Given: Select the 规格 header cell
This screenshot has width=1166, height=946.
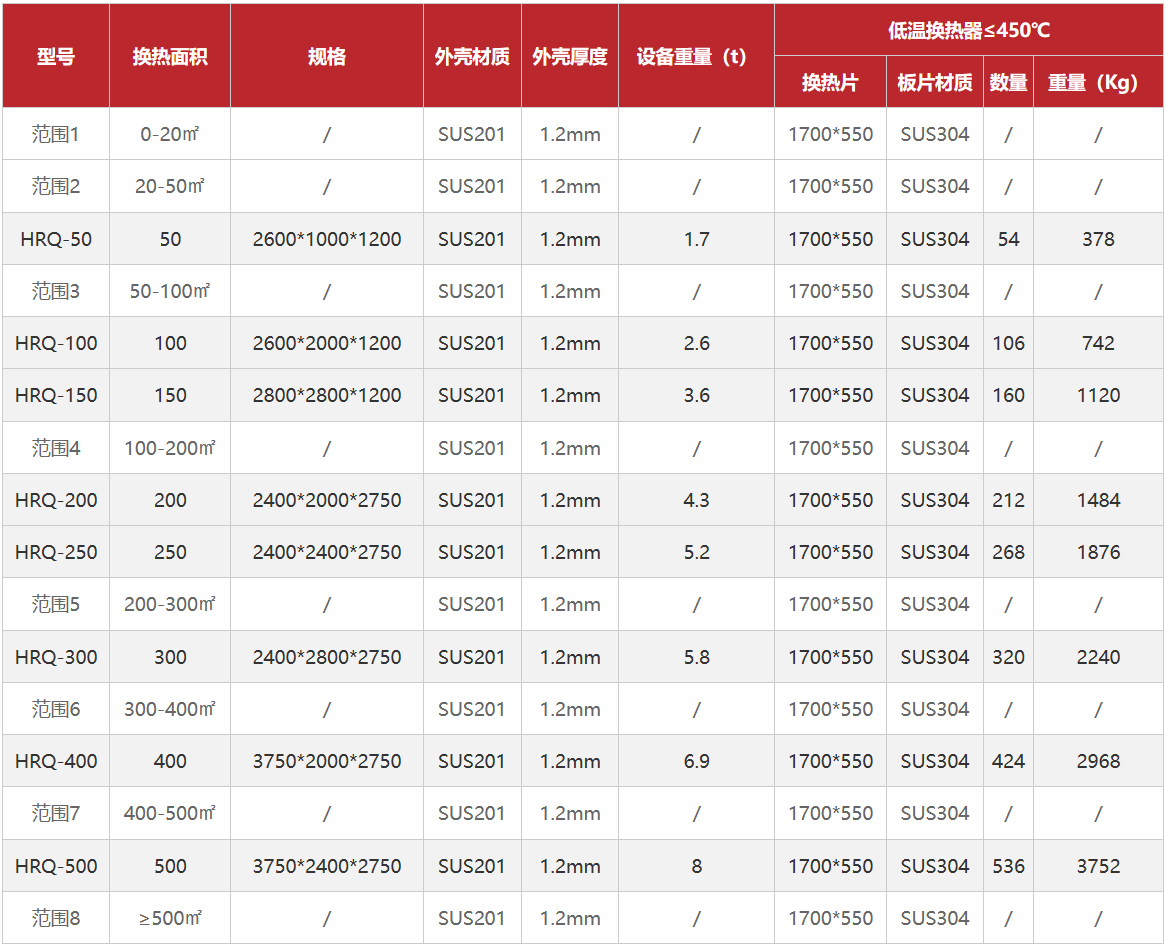Looking at the screenshot, I should 327,57.
